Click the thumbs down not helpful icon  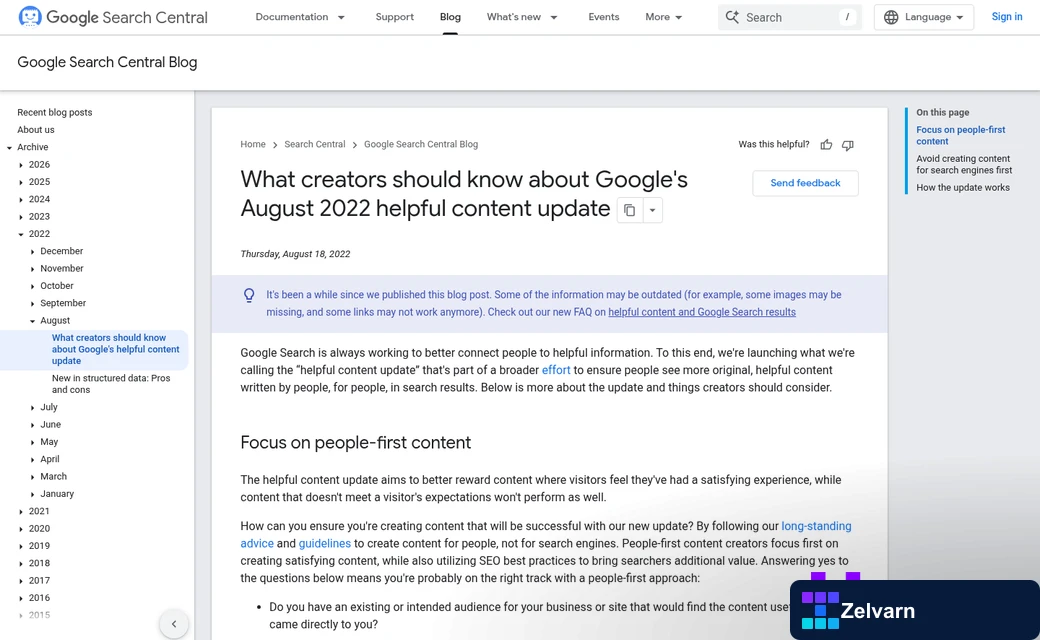coord(848,145)
